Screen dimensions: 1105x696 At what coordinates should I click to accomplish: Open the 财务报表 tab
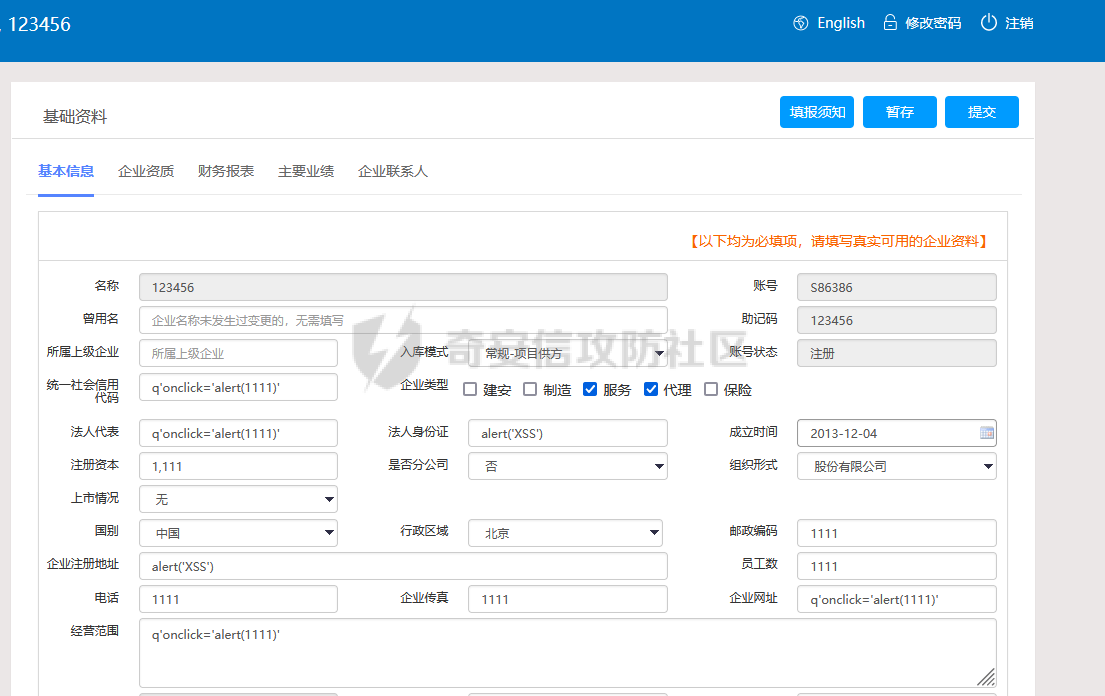226,171
